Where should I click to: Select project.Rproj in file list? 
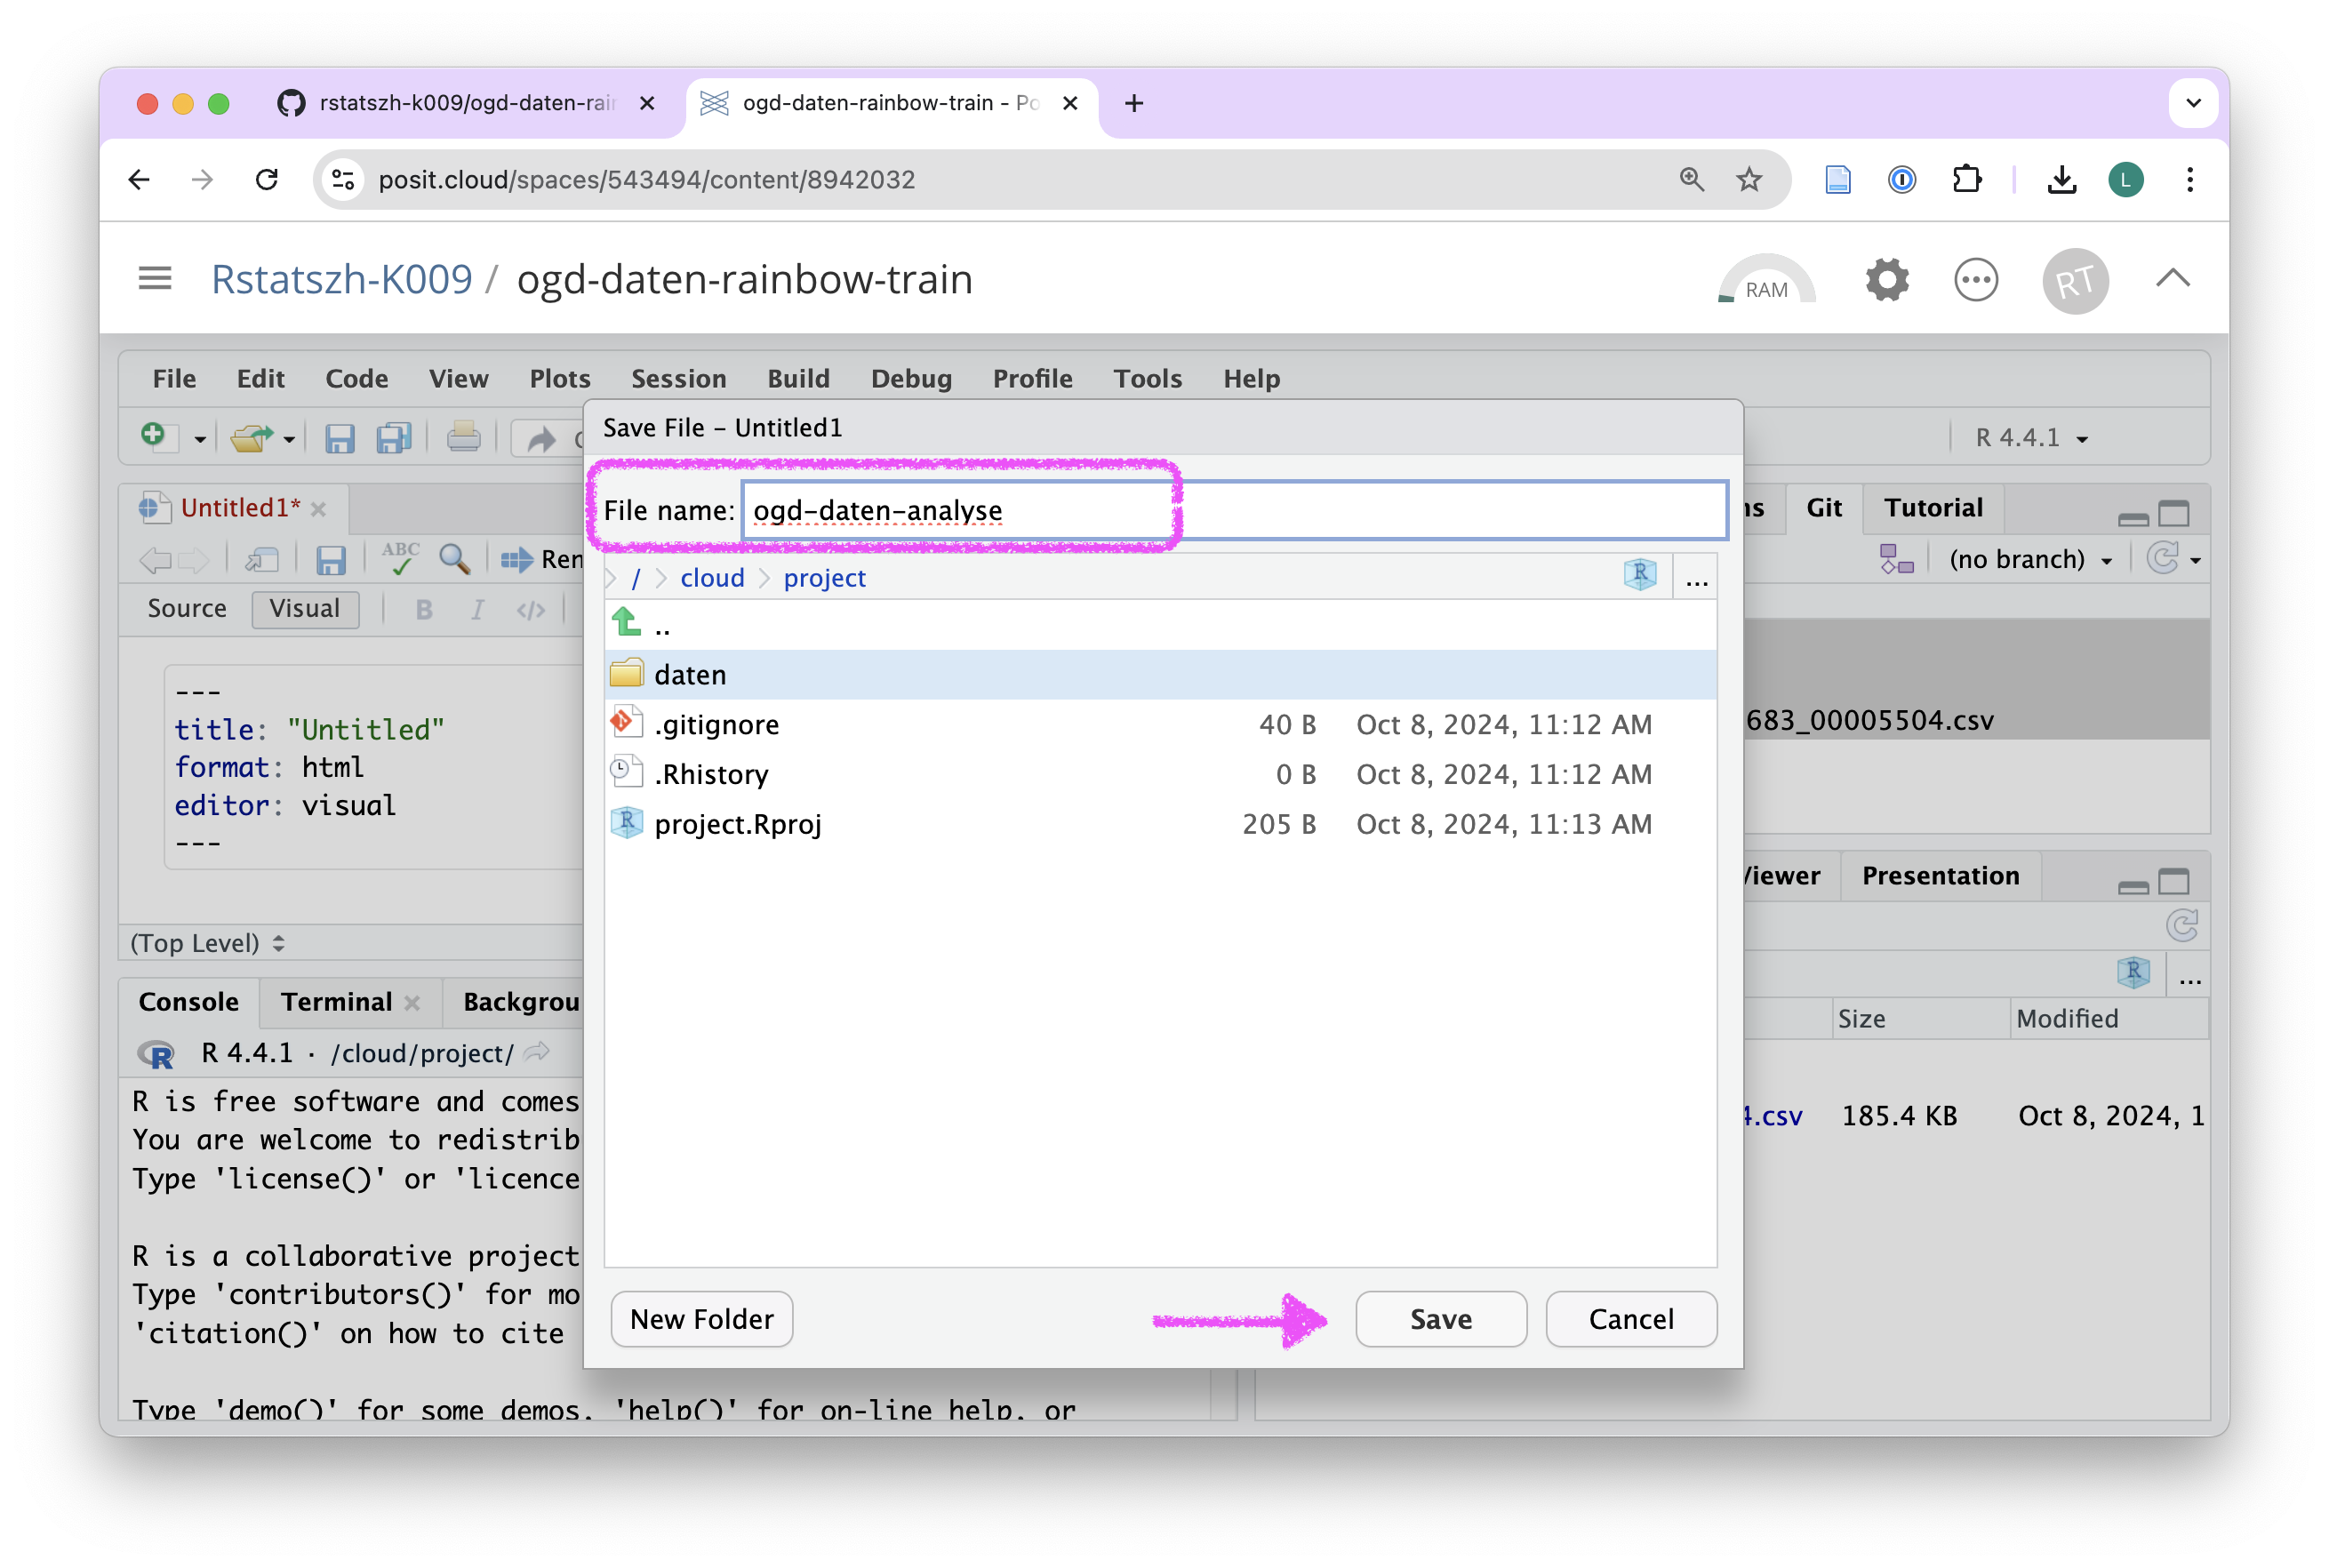coord(1160,824)
